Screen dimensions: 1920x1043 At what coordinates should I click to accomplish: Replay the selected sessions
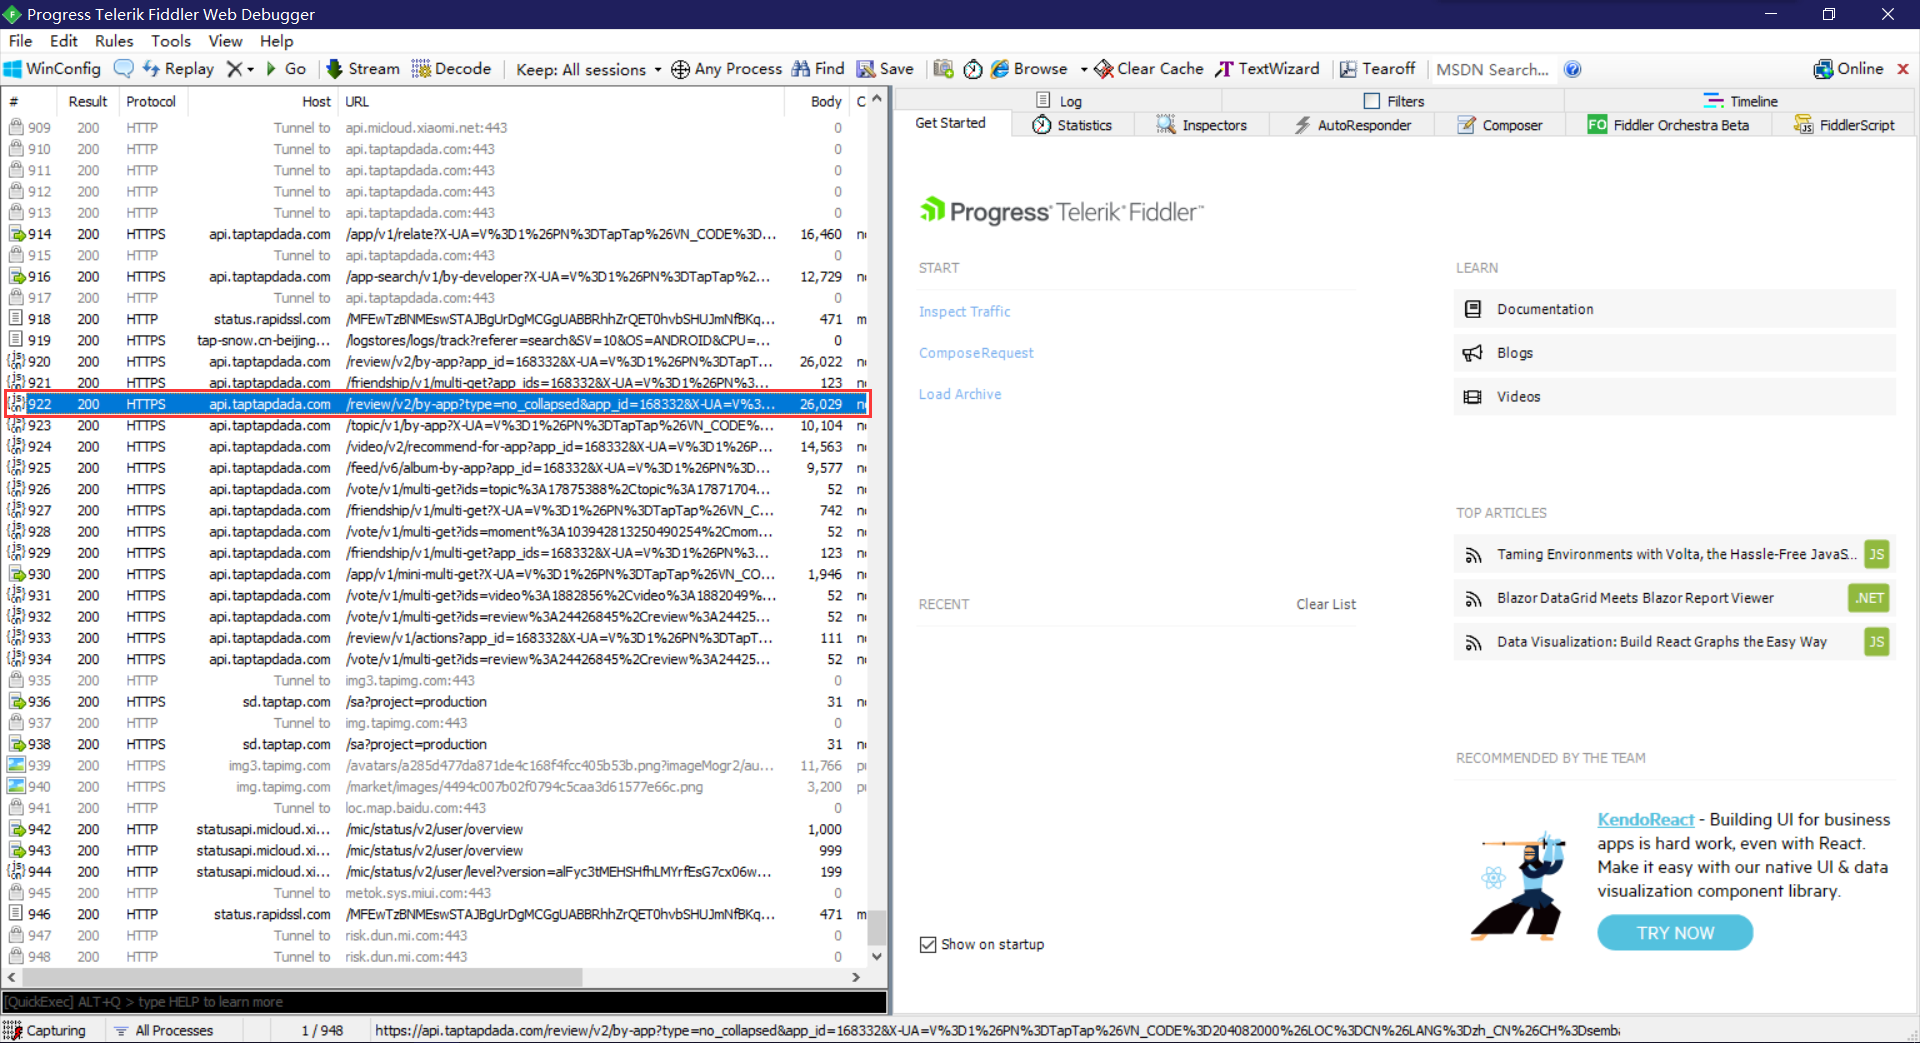(178, 69)
